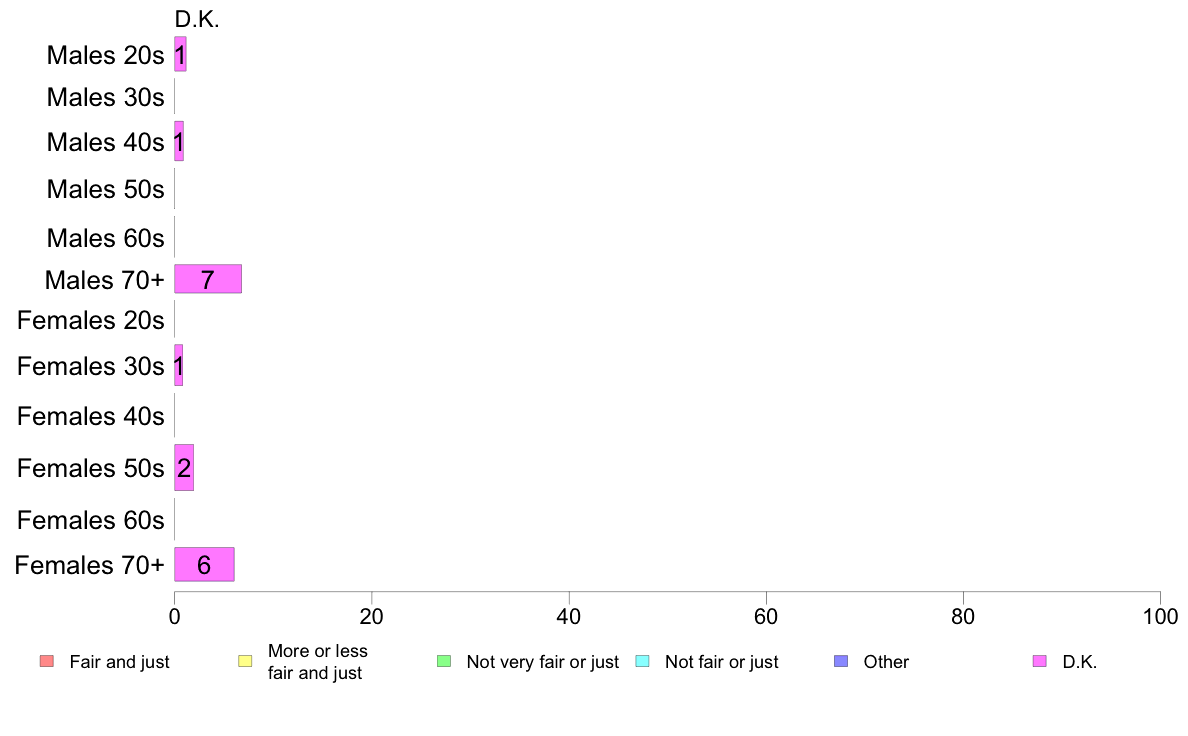Select the Females 70+ bar showing 6
The height and width of the screenshot is (736, 1188).
tap(205, 564)
